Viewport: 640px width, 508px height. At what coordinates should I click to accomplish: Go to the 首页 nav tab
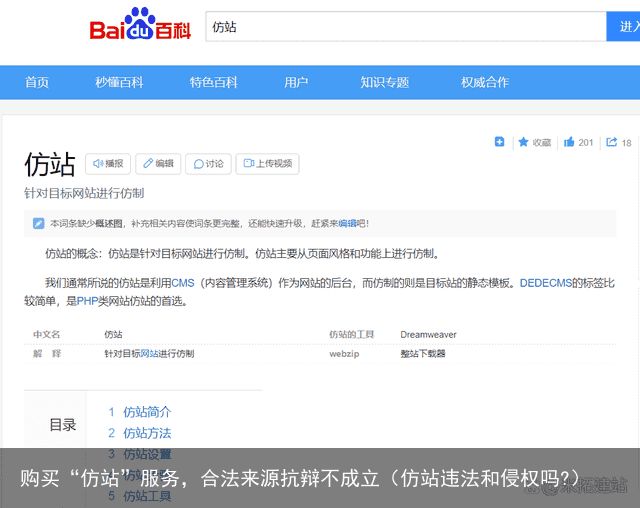tap(37, 82)
